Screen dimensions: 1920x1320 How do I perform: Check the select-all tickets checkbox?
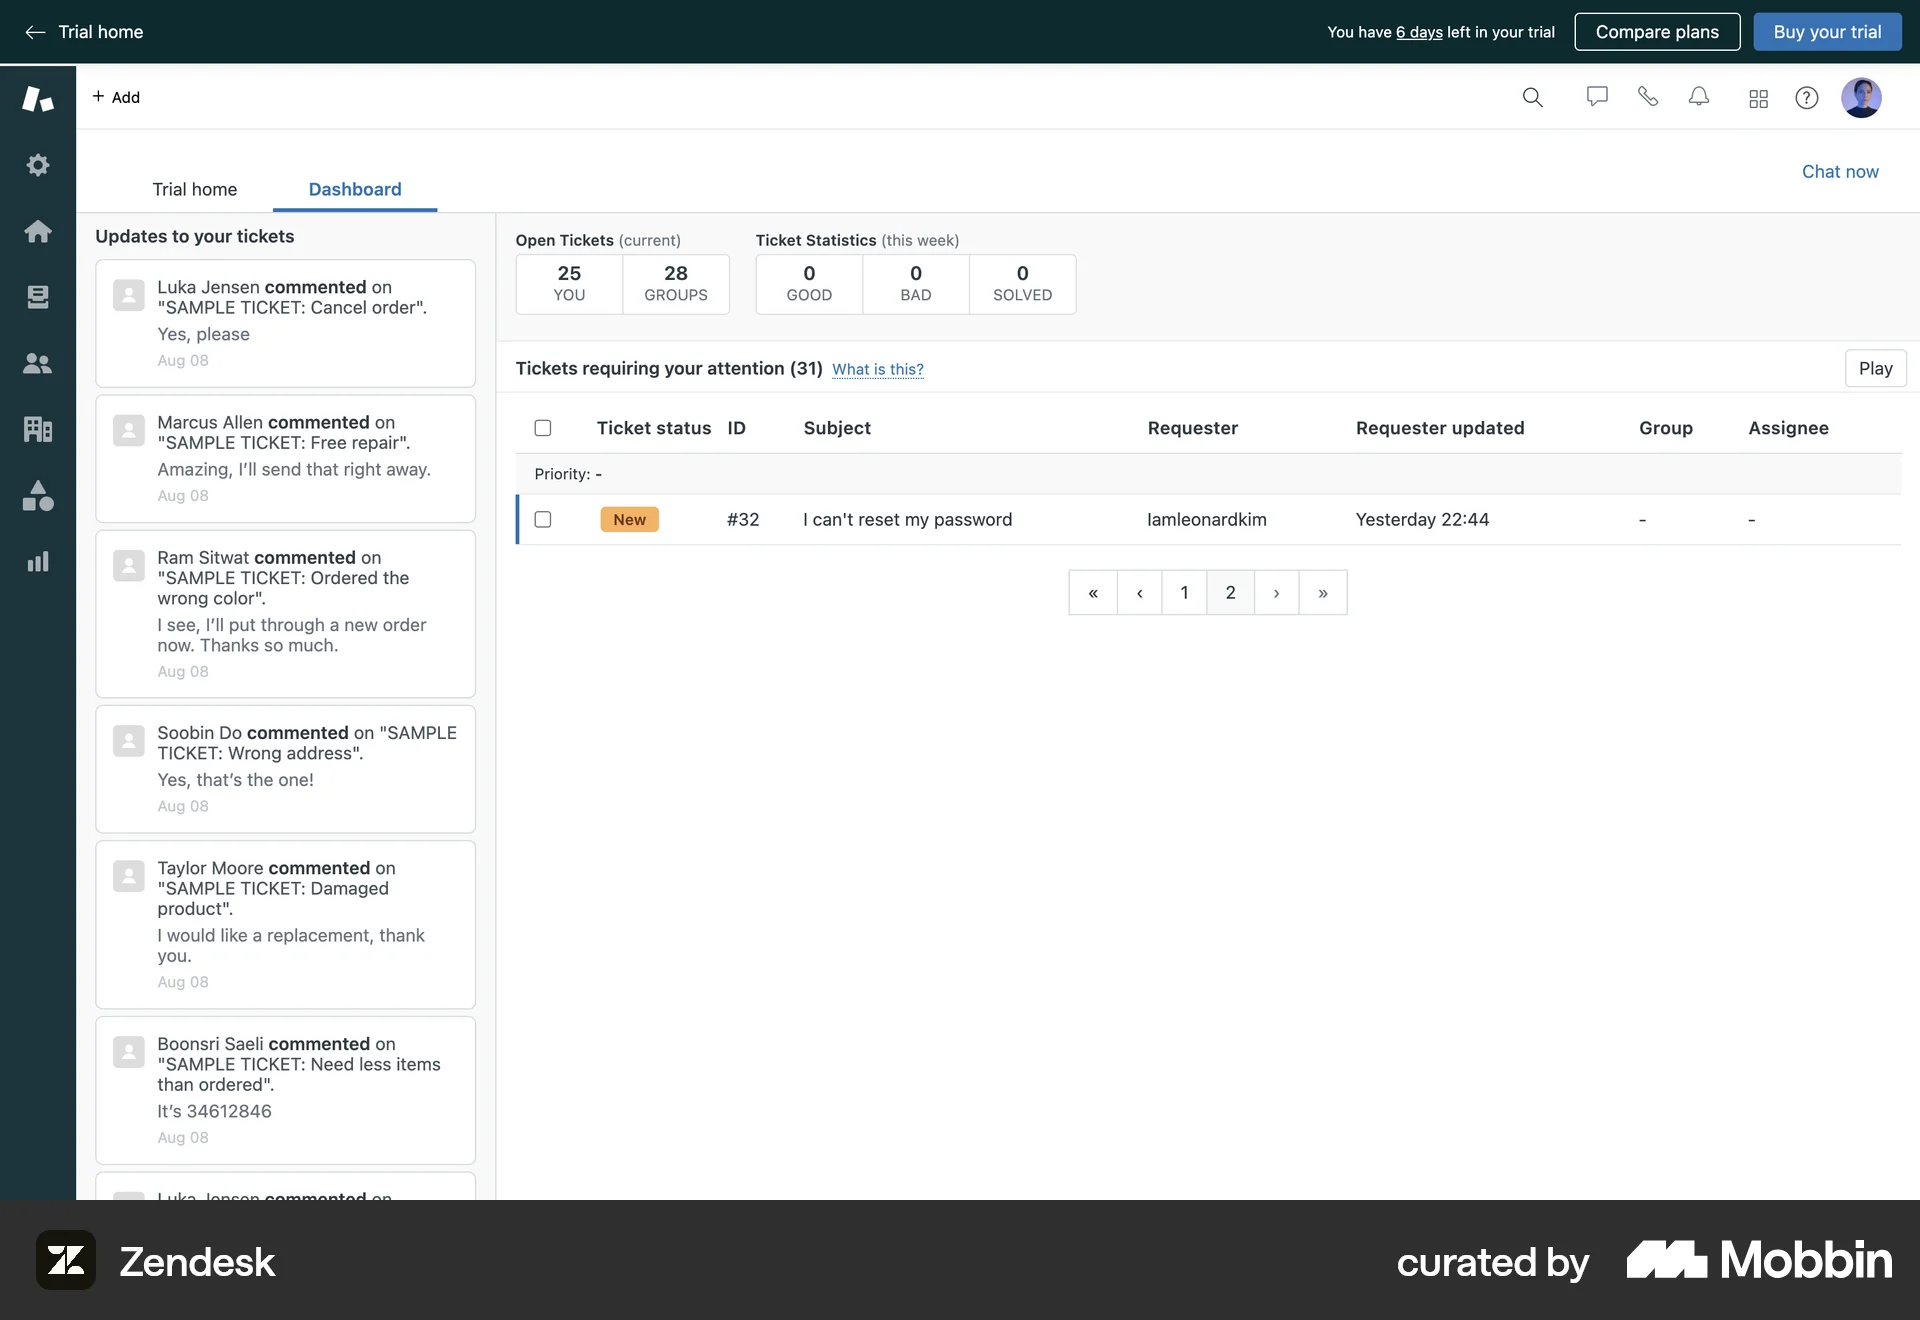tap(543, 427)
